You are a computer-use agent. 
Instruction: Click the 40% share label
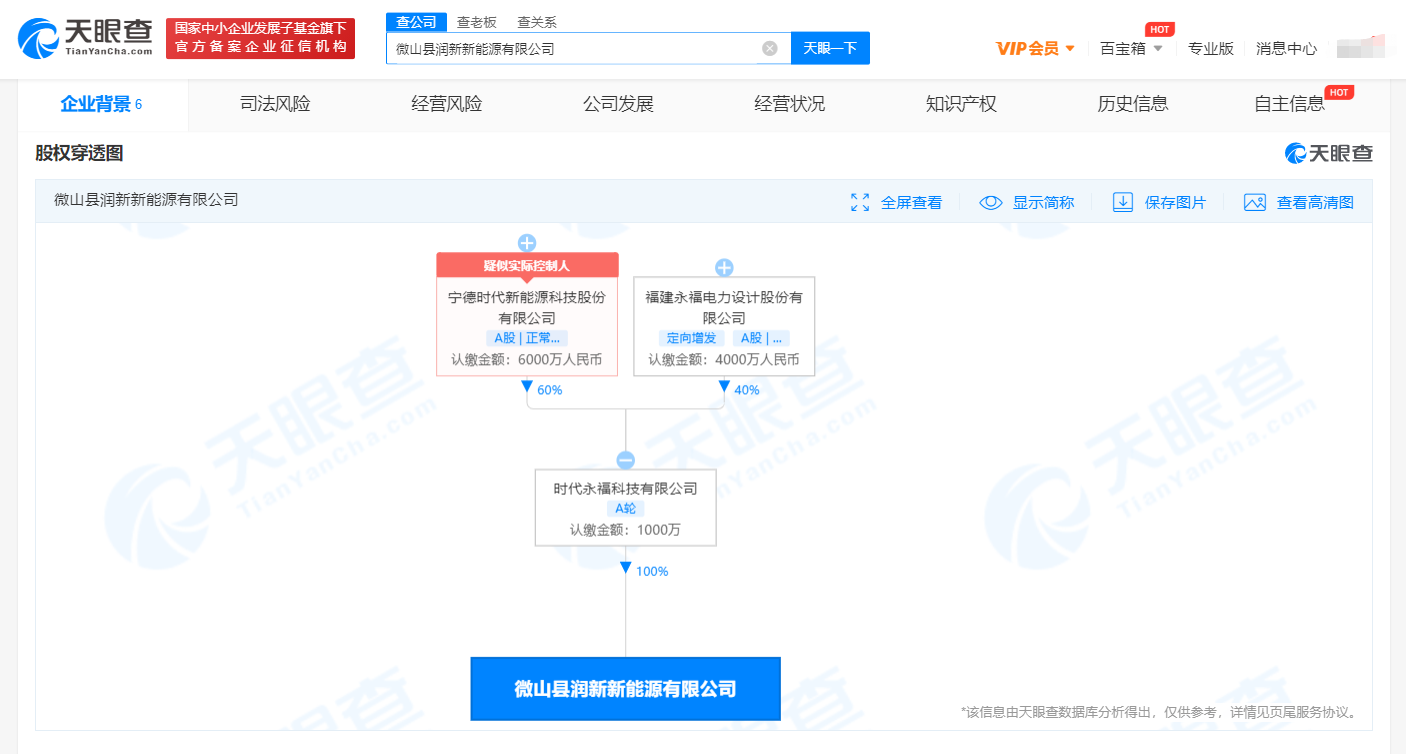[x=746, y=390]
